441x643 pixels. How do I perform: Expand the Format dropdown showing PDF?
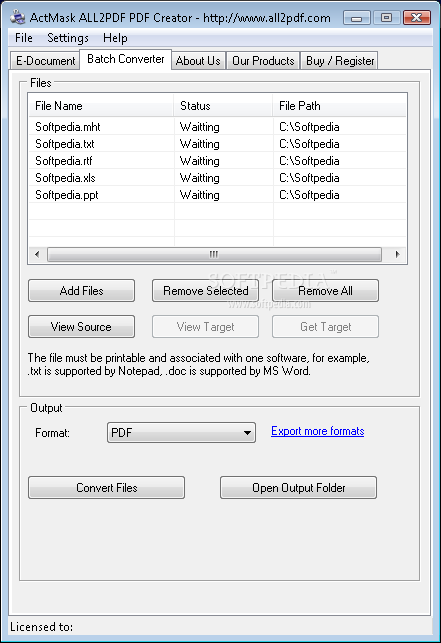click(181, 433)
